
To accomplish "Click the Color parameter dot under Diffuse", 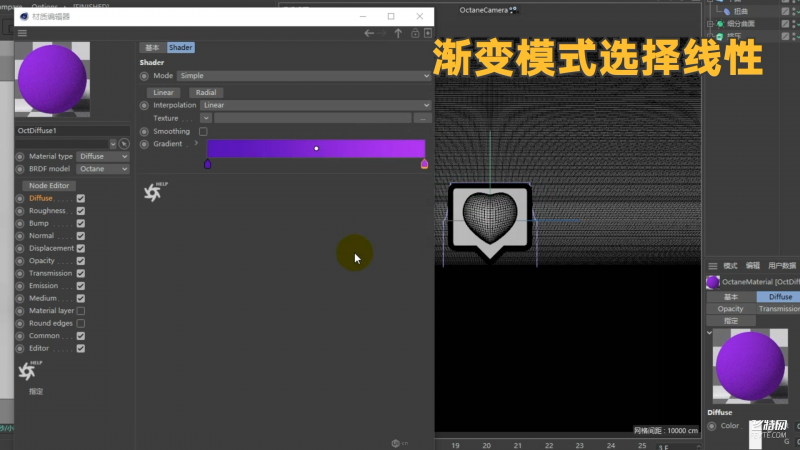I will click(x=711, y=426).
